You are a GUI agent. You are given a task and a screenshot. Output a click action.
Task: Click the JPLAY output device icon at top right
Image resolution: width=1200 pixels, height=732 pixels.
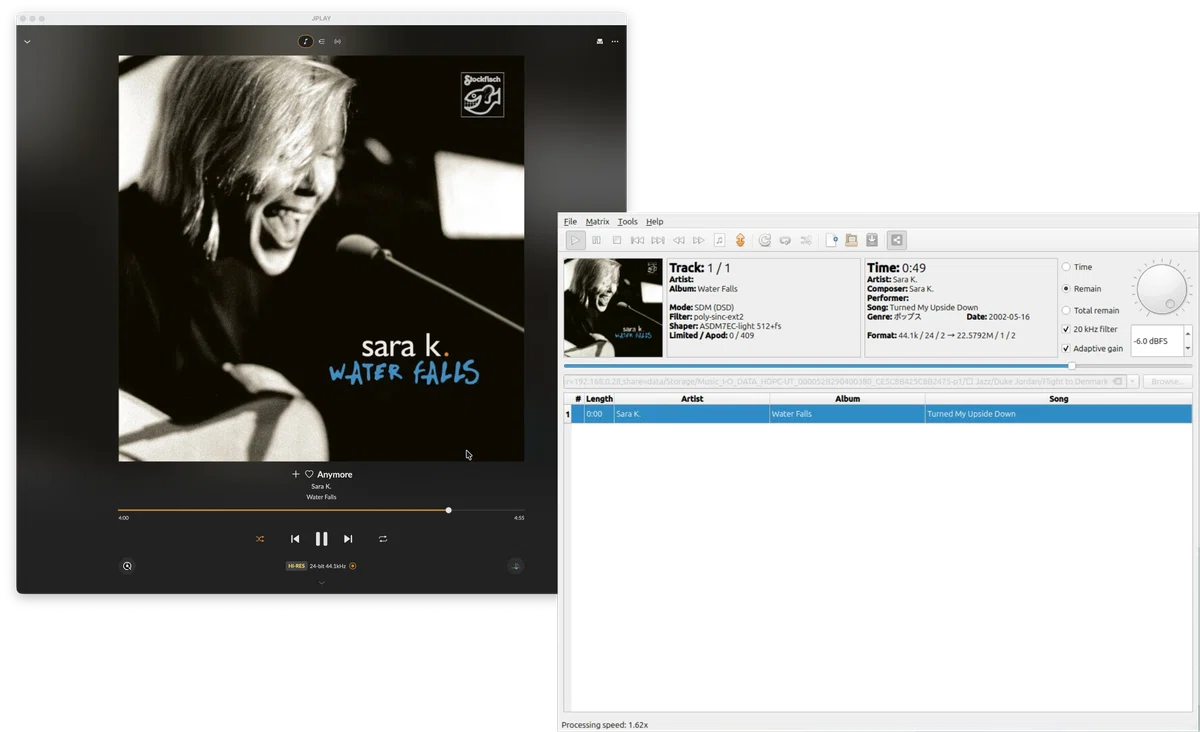(600, 42)
